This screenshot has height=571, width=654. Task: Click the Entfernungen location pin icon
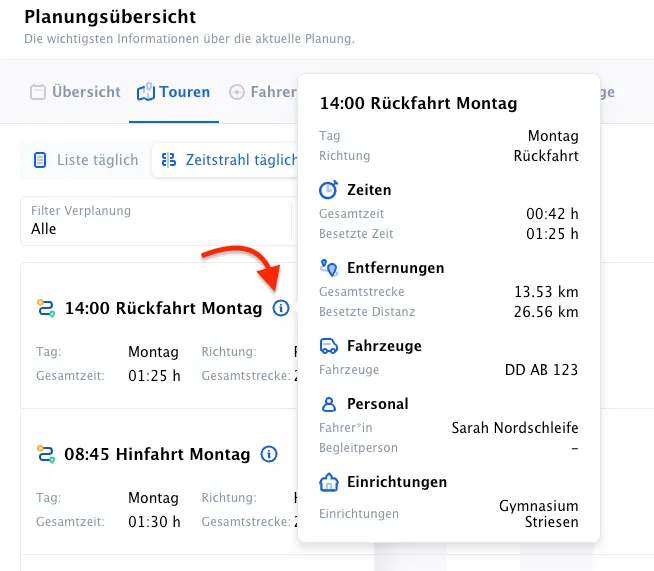point(328,268)
